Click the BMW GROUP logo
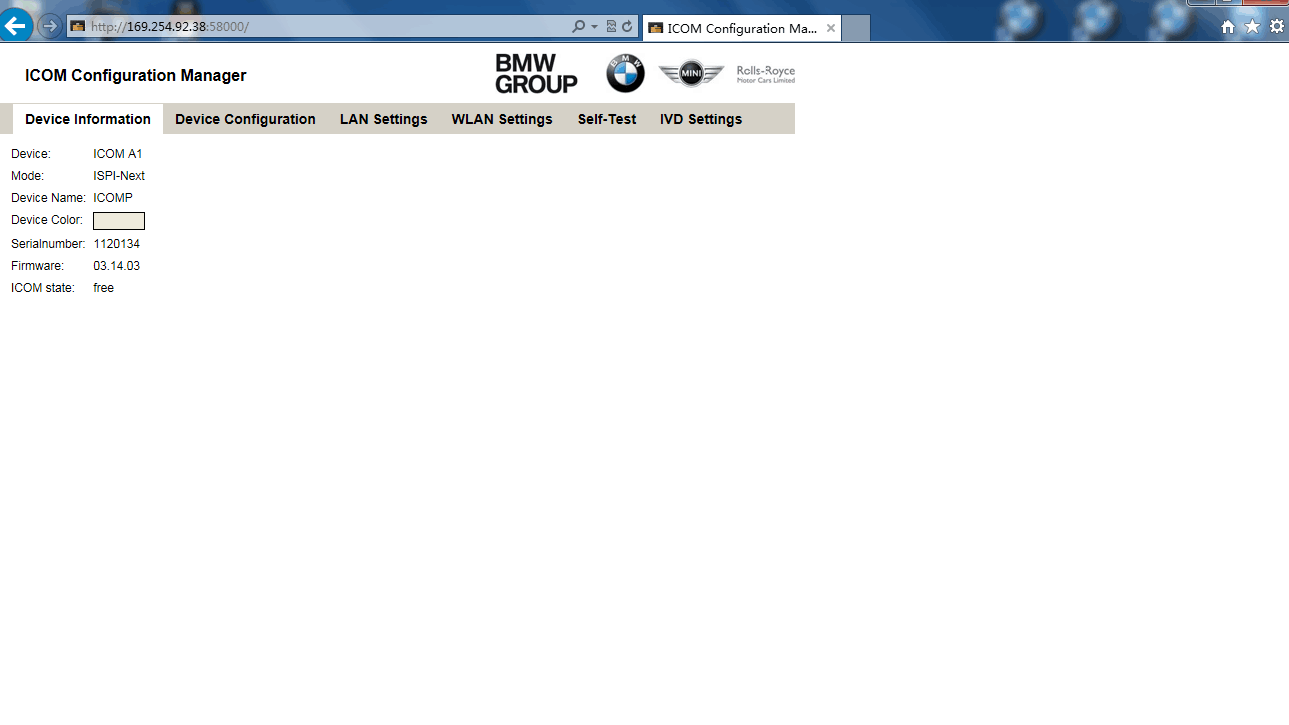 536,74
